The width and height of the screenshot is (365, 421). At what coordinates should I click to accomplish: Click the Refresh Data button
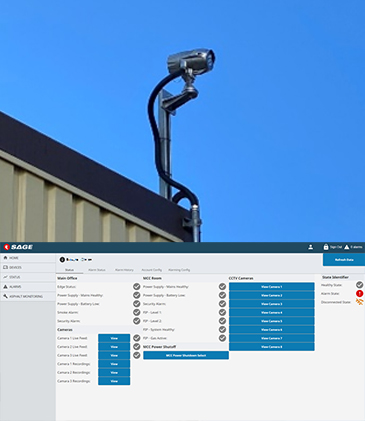344,260
